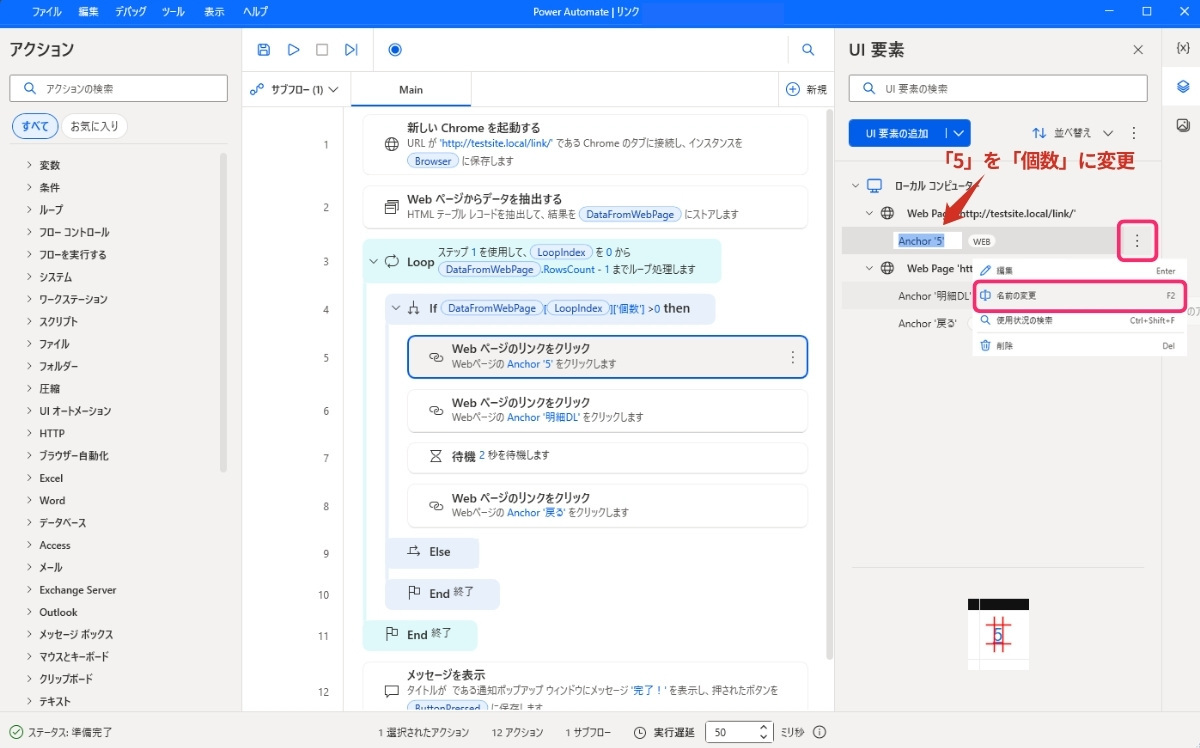Switch to the Main tab
This screenshot has height=748, width=1200.
(411, 89)
